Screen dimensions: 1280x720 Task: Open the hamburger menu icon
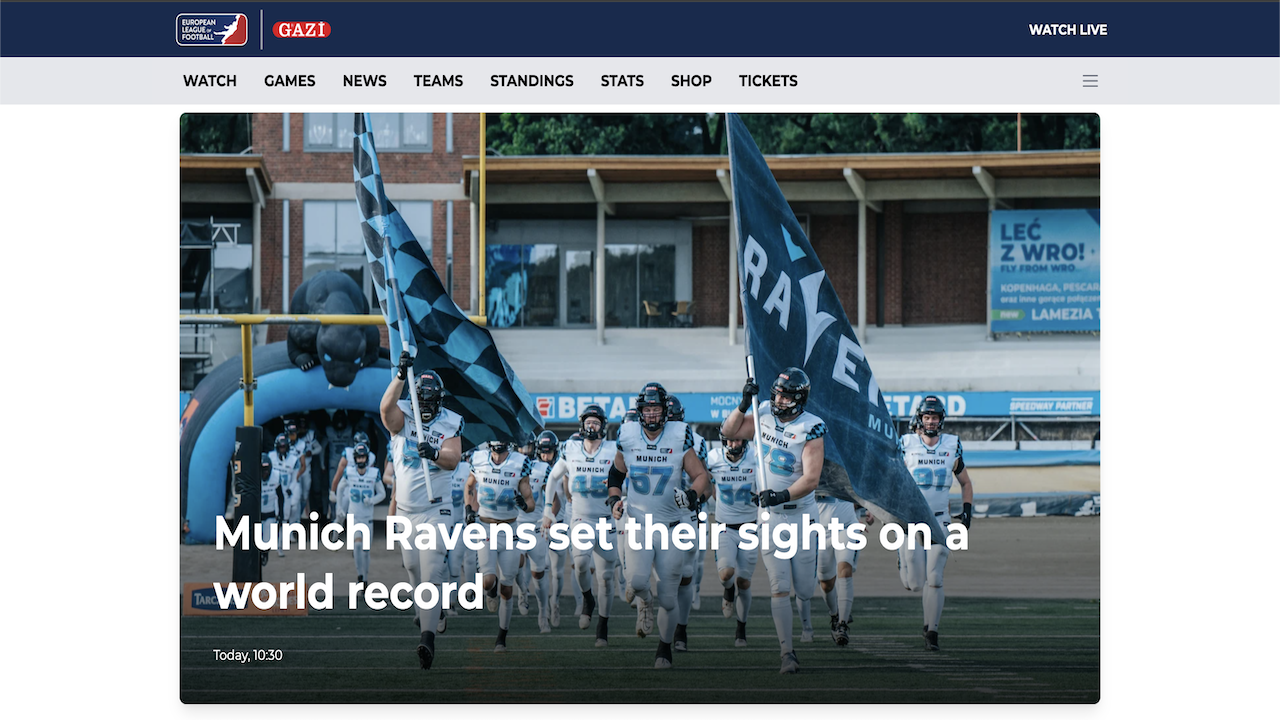1090,81
